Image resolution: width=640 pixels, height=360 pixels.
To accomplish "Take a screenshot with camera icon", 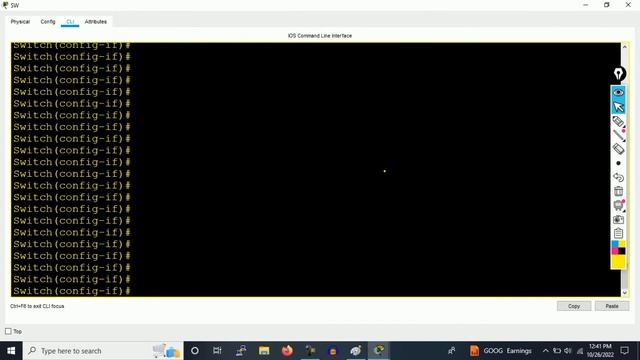I will click(618, 220).
